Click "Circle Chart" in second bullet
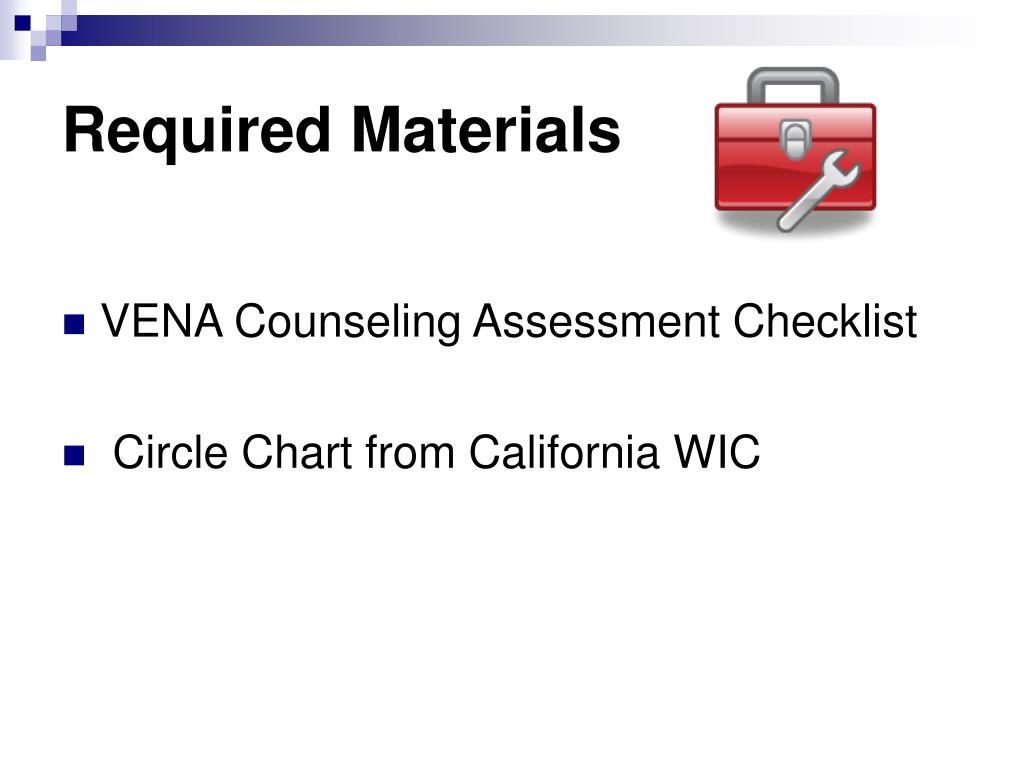 point(233,452)
